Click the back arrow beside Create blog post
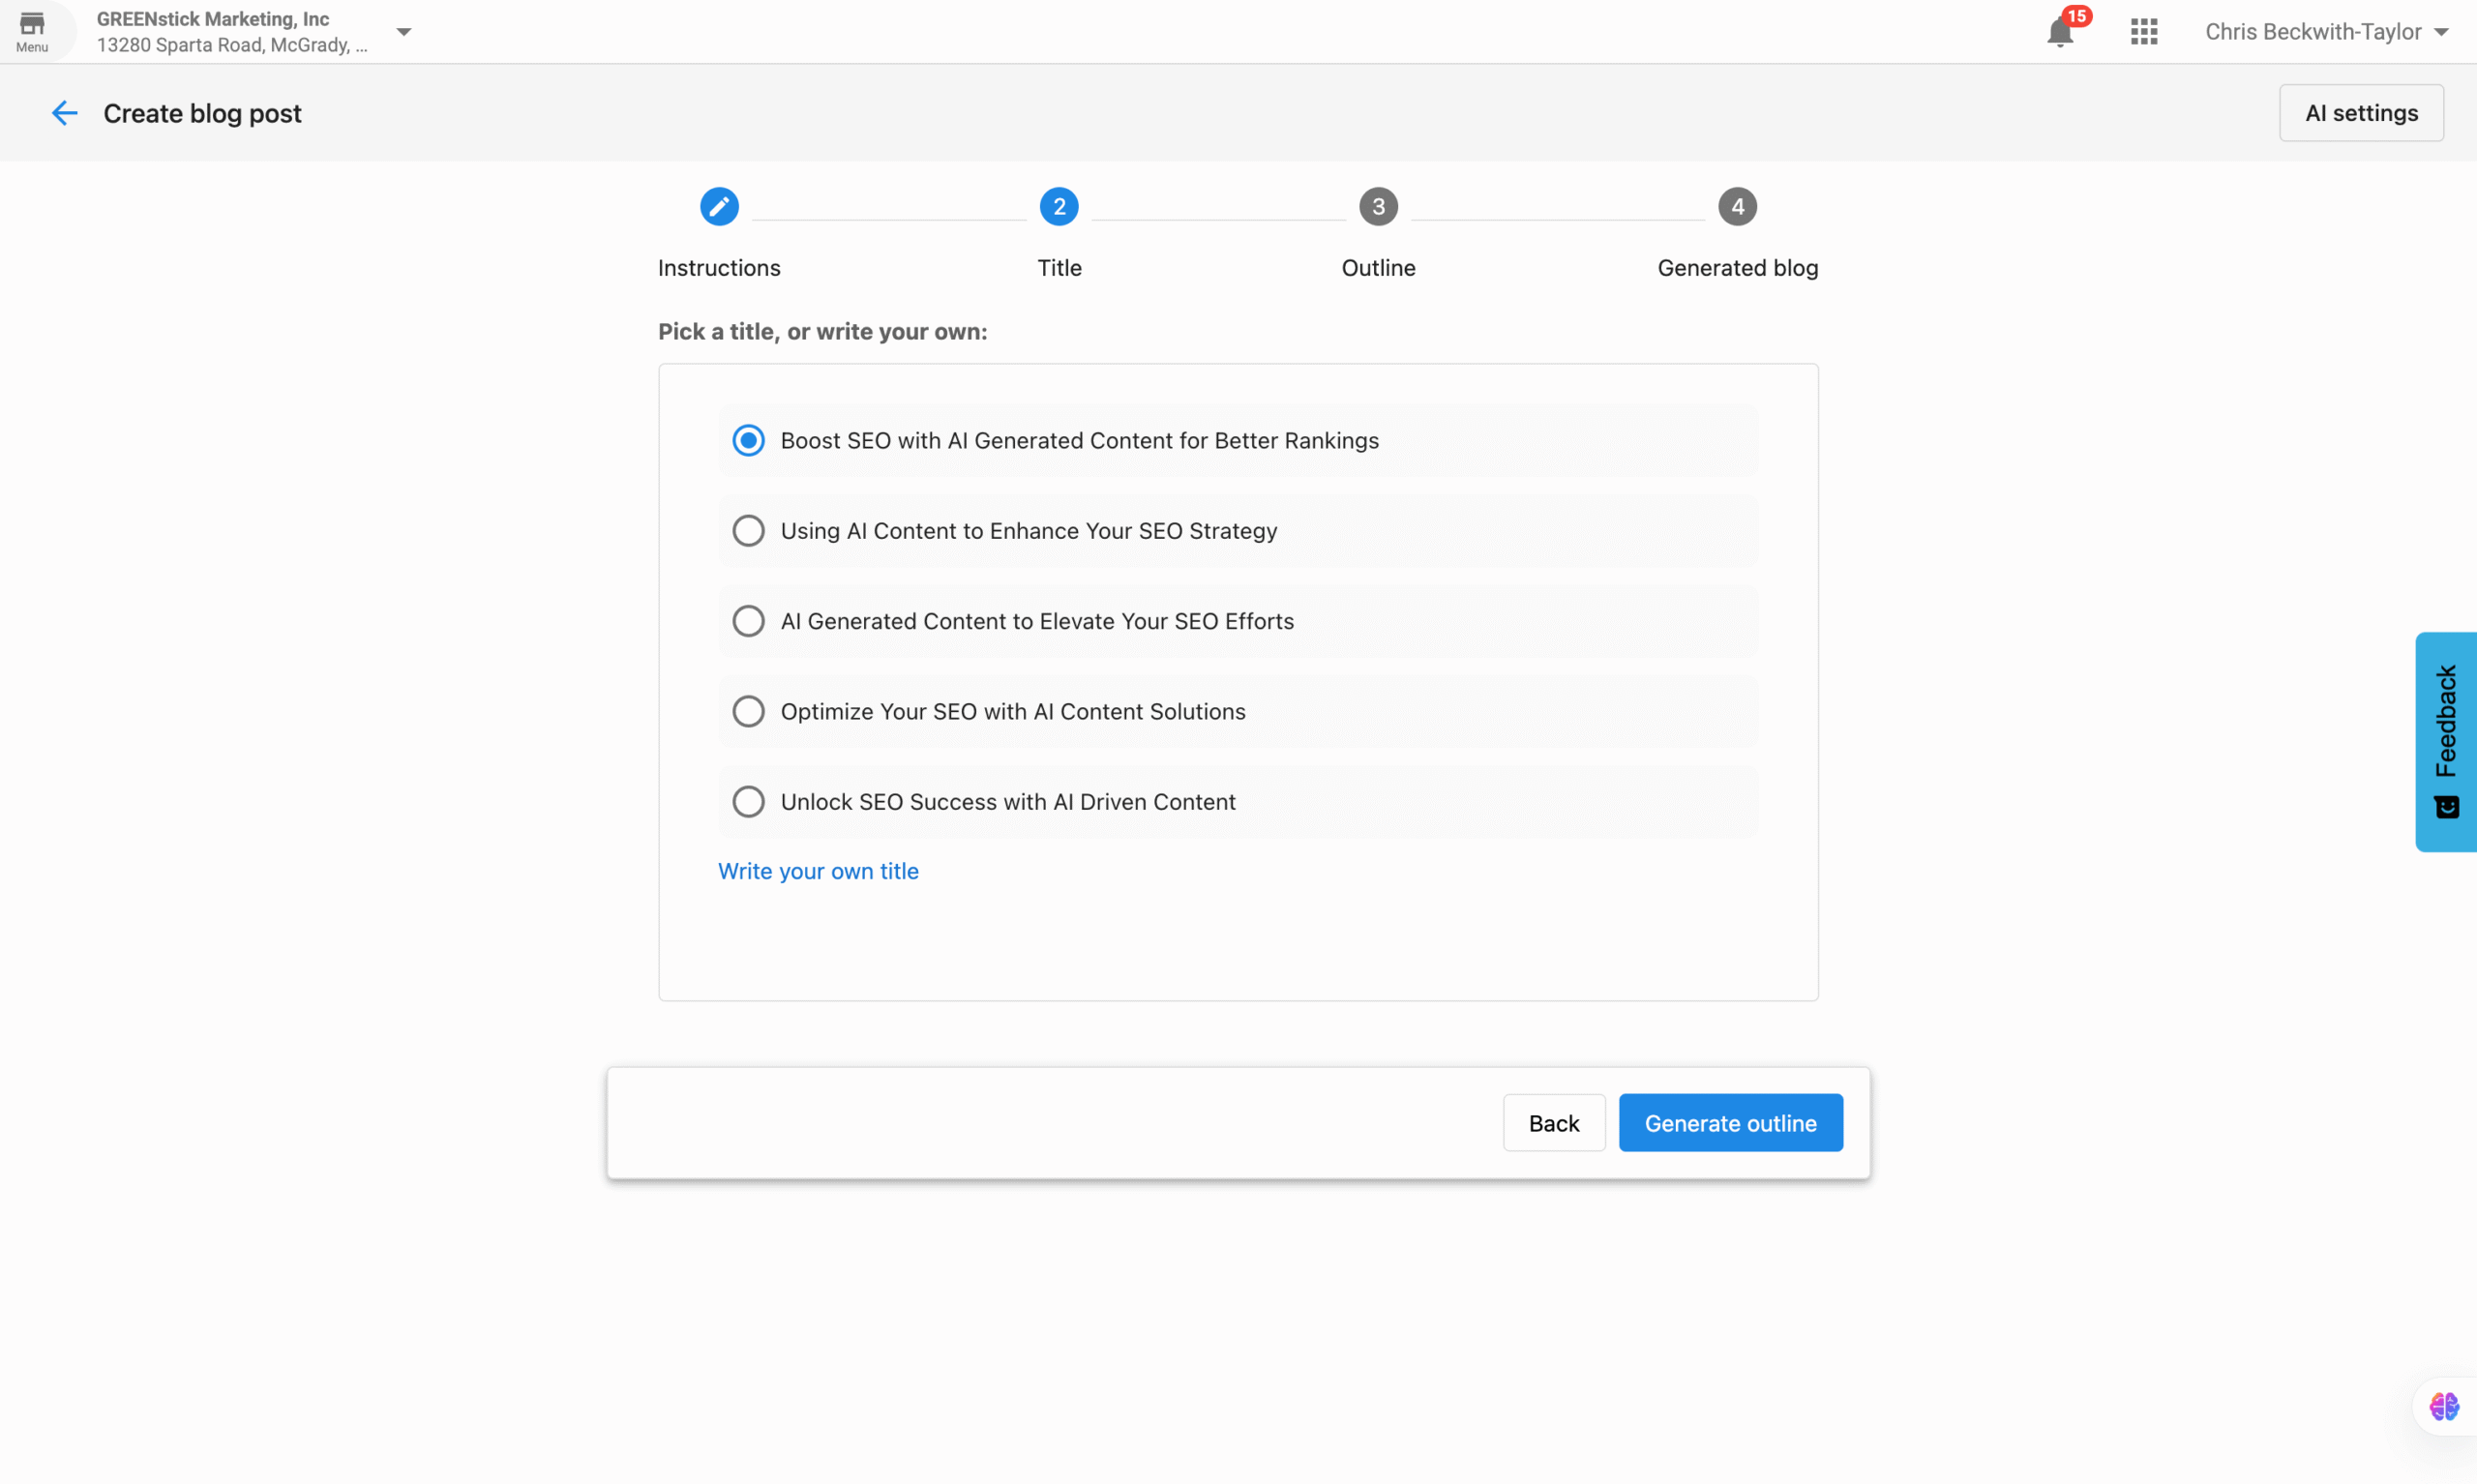Image resolution: width=2477 pixels, height=1484 pixels. click(x=64, y=113)
